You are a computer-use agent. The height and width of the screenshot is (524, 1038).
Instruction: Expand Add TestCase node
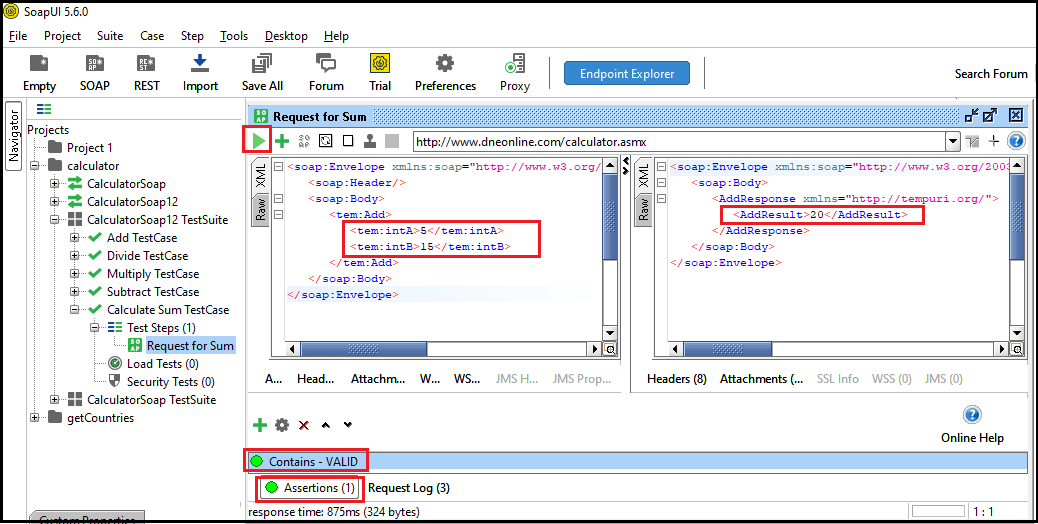75,238
